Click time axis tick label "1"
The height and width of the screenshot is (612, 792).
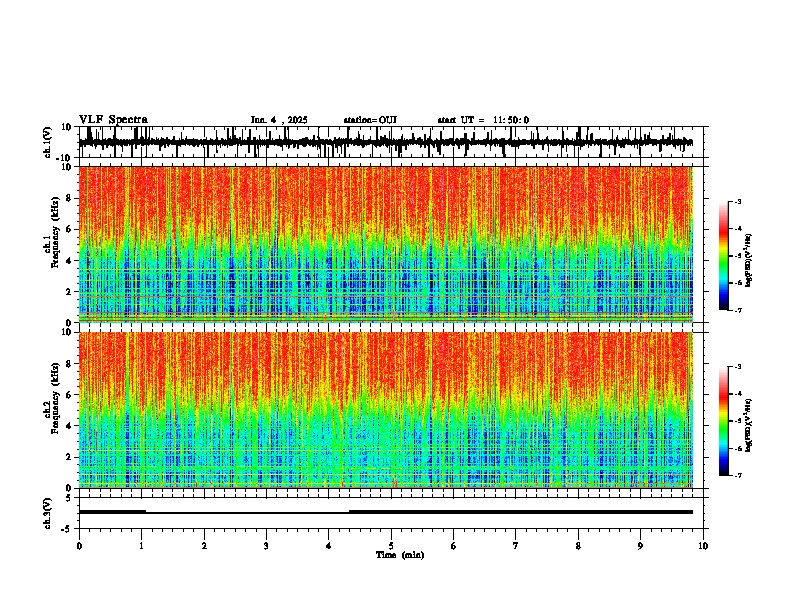point(141,546)
